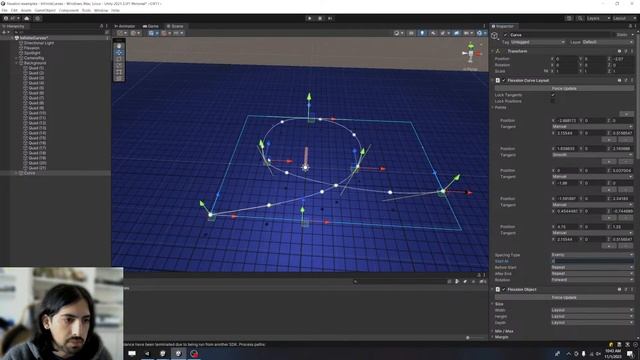
Task: Click the Windows taskbar clock
Action: [612, 353]
